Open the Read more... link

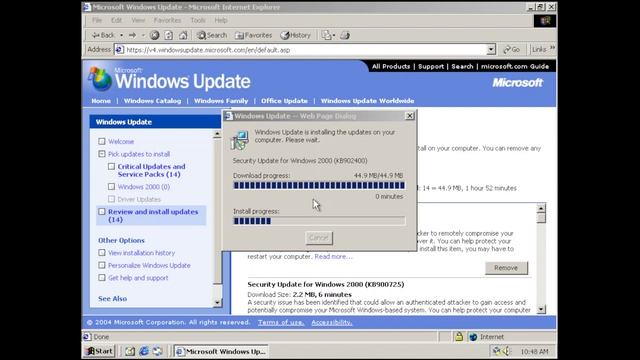pos(333,256)
